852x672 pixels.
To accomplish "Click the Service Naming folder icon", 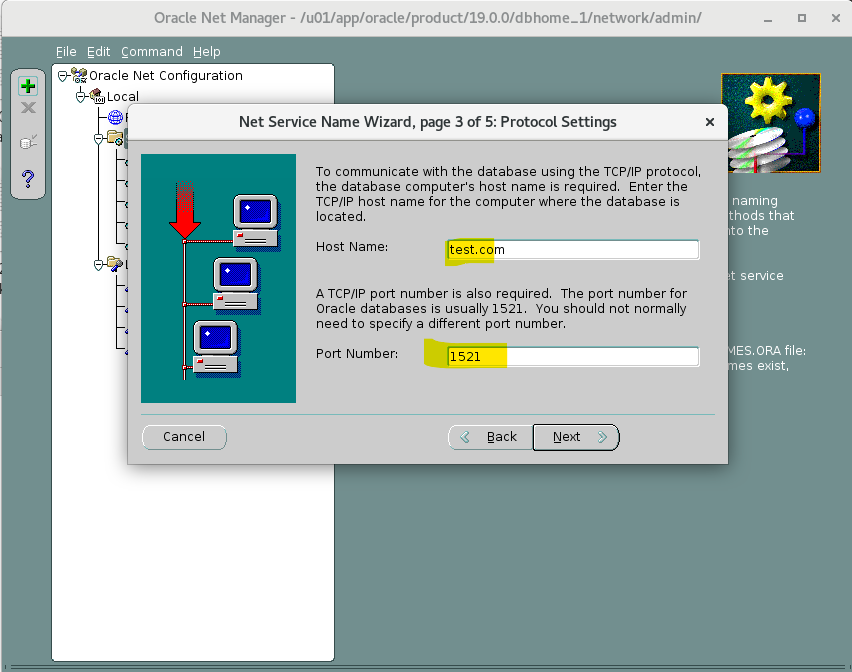I will point(115,137).
